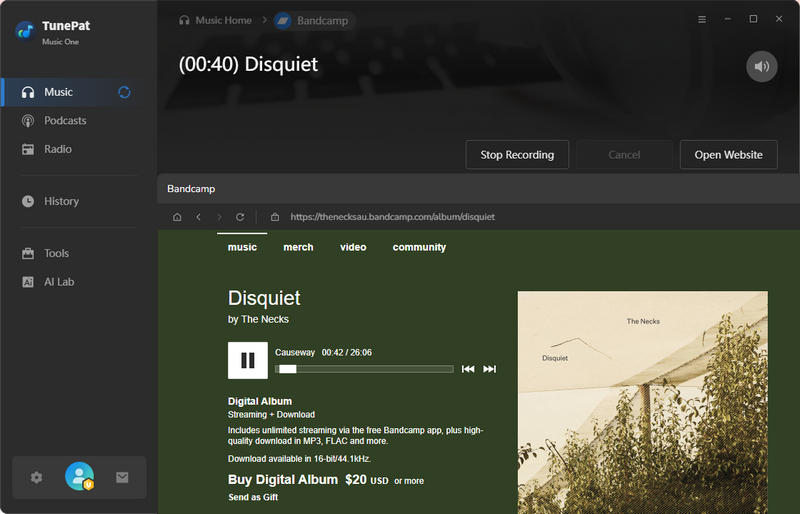Reload the Bandcamp page
The height and width of the screenshot is (514, 800).
pos(240,217)
